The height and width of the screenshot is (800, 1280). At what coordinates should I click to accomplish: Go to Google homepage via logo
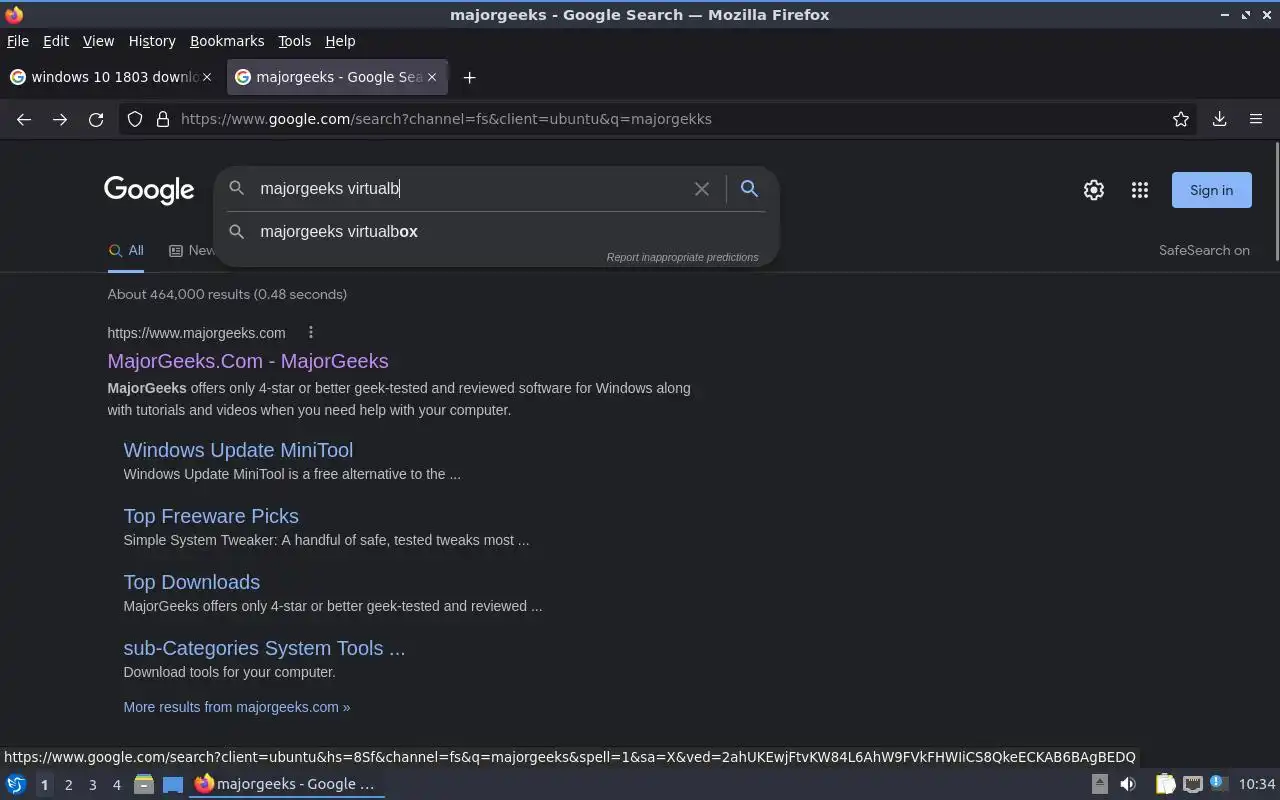149,190
